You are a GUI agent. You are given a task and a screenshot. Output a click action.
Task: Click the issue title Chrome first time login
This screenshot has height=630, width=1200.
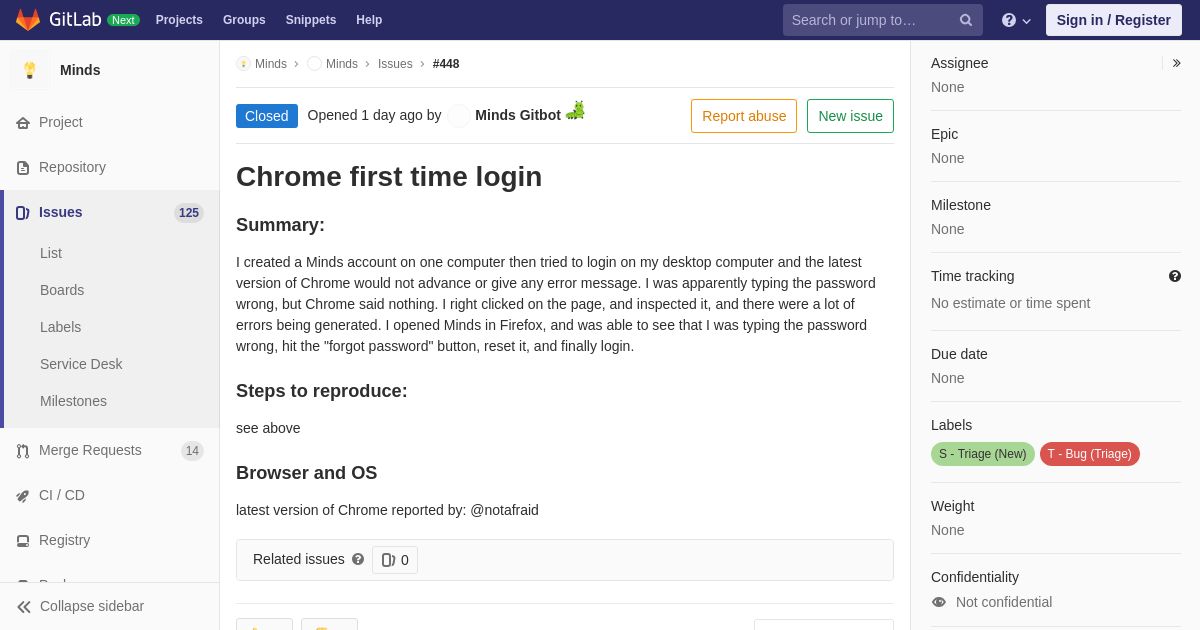(x=389, y=177)
